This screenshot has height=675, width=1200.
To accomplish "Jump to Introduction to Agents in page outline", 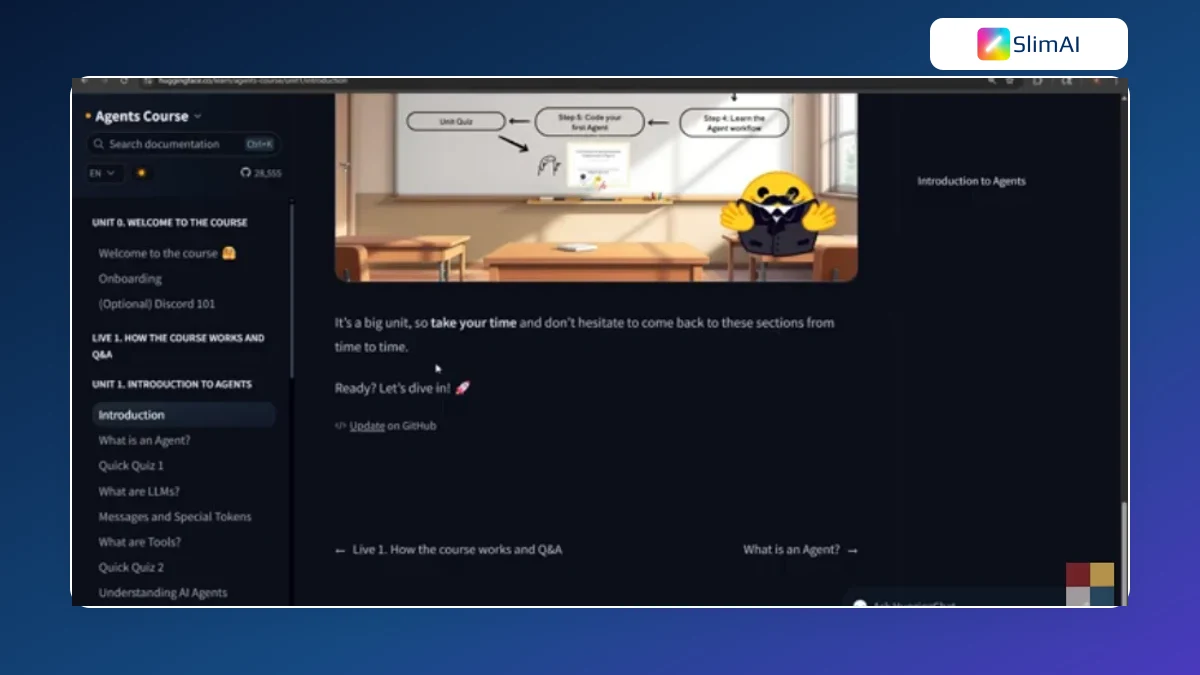I will (971, 181).
